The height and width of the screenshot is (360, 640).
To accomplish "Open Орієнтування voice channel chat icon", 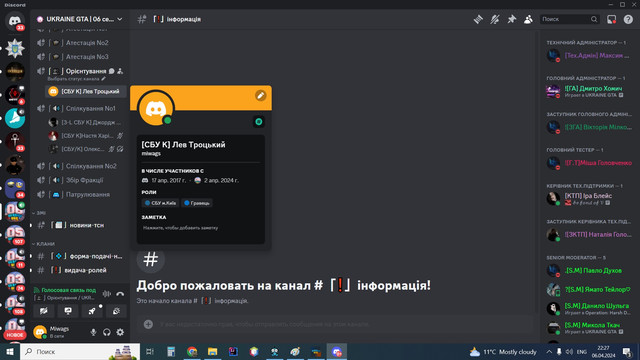I will [111, 71].
